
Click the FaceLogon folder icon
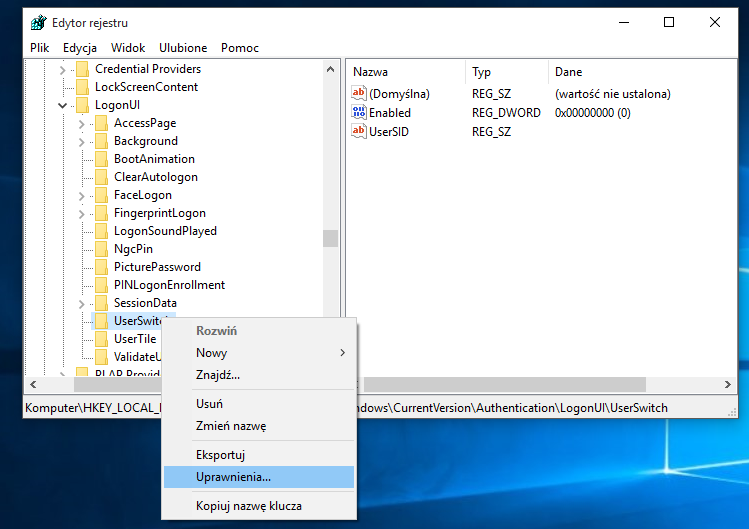pos(101,195)
